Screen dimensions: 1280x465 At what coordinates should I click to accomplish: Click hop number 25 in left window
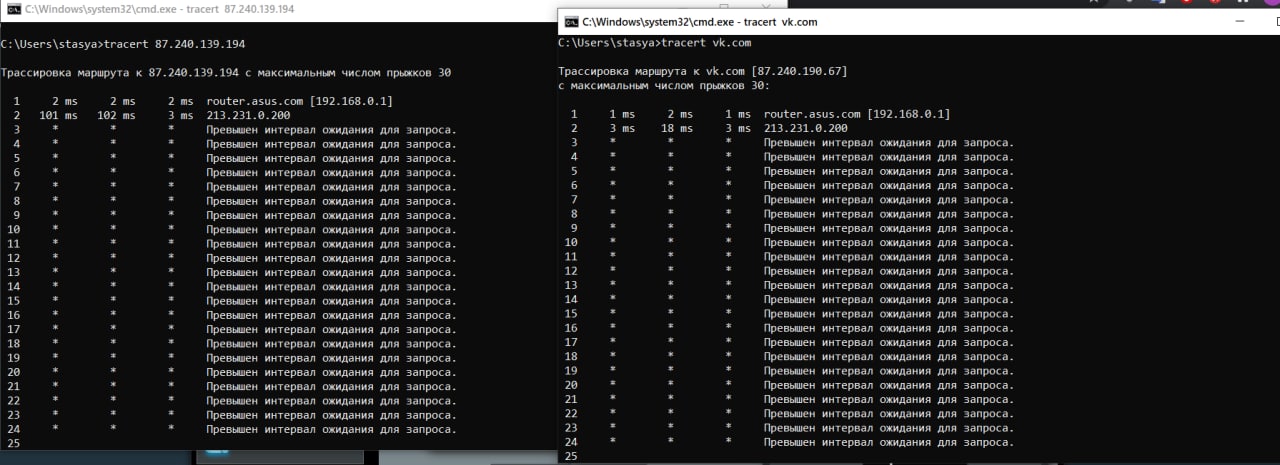(x=14, y=443)
